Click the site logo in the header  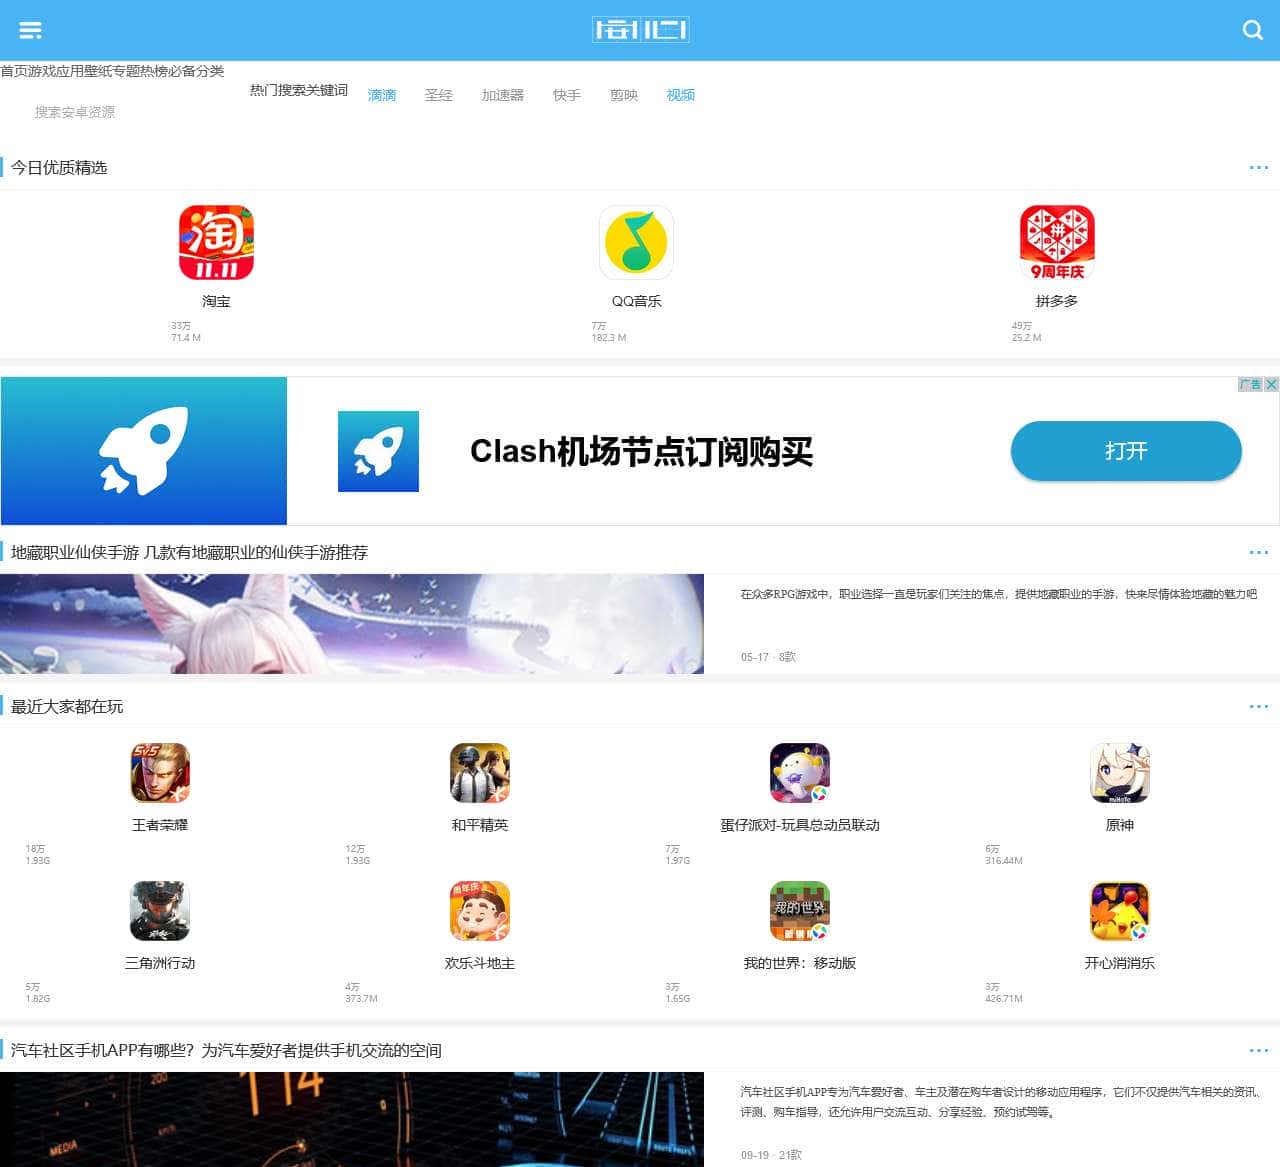pyautogui.click(x=640, y=30)
